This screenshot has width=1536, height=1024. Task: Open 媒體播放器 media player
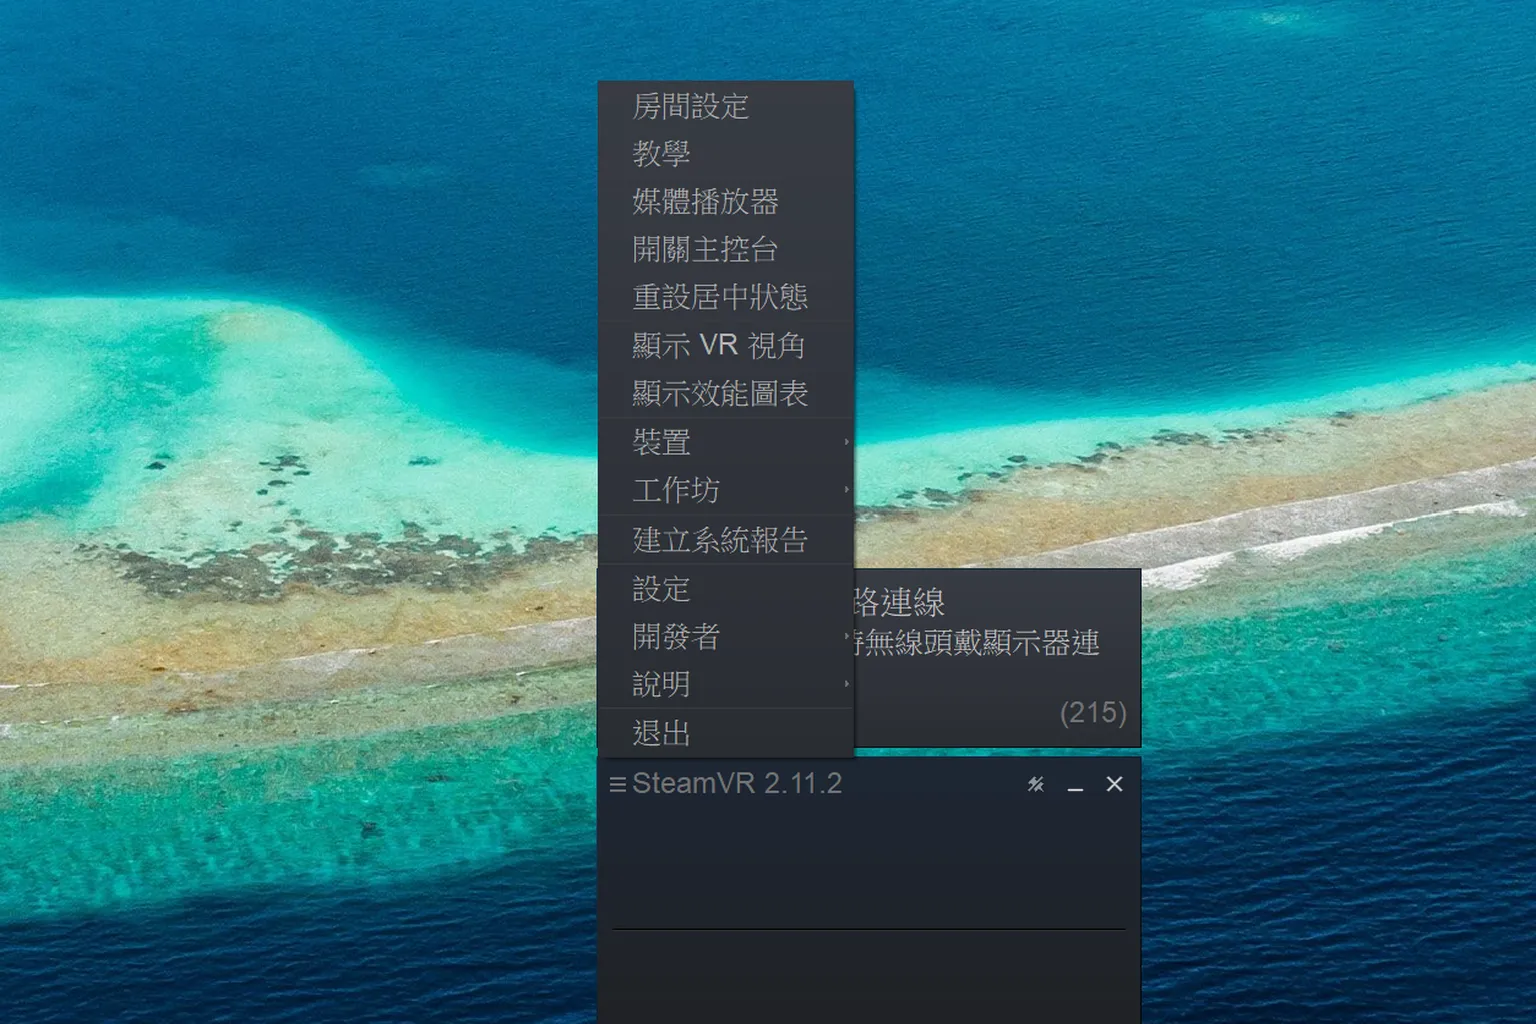707,202
